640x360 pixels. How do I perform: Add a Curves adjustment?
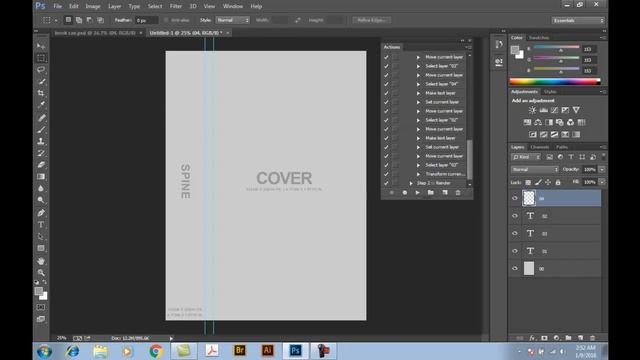554,110
